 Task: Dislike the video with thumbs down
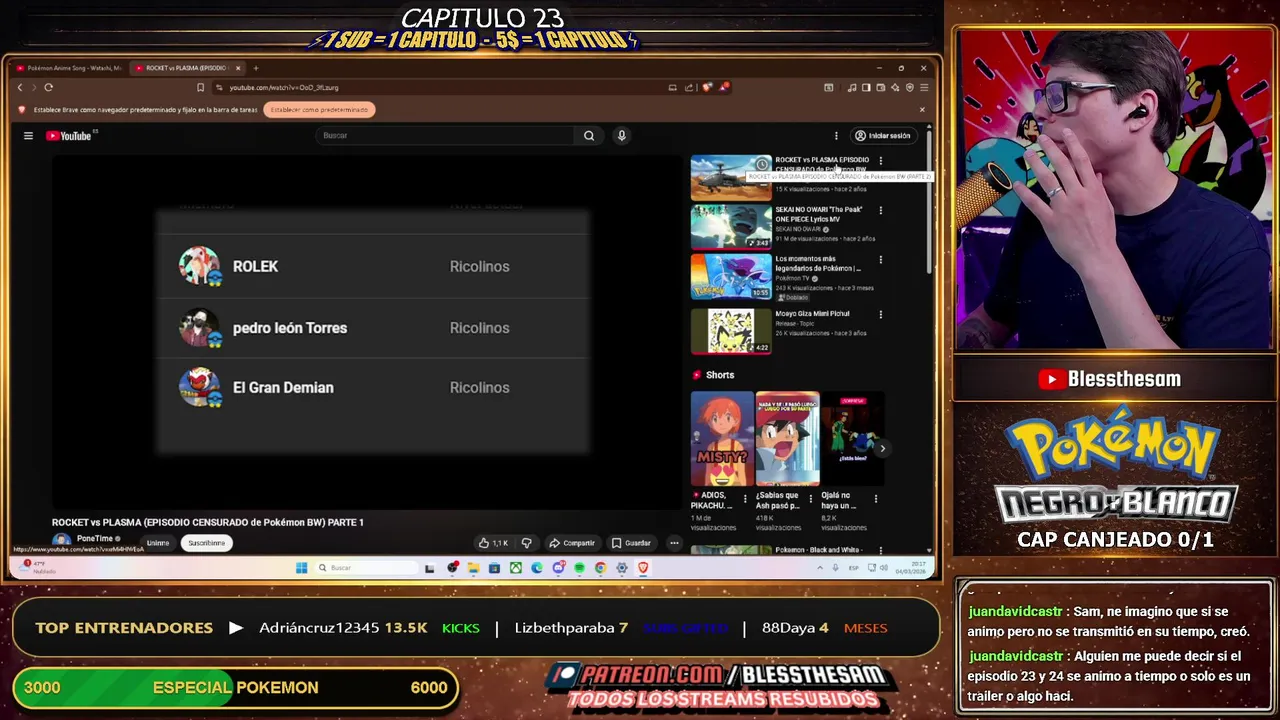coord(527,543)
